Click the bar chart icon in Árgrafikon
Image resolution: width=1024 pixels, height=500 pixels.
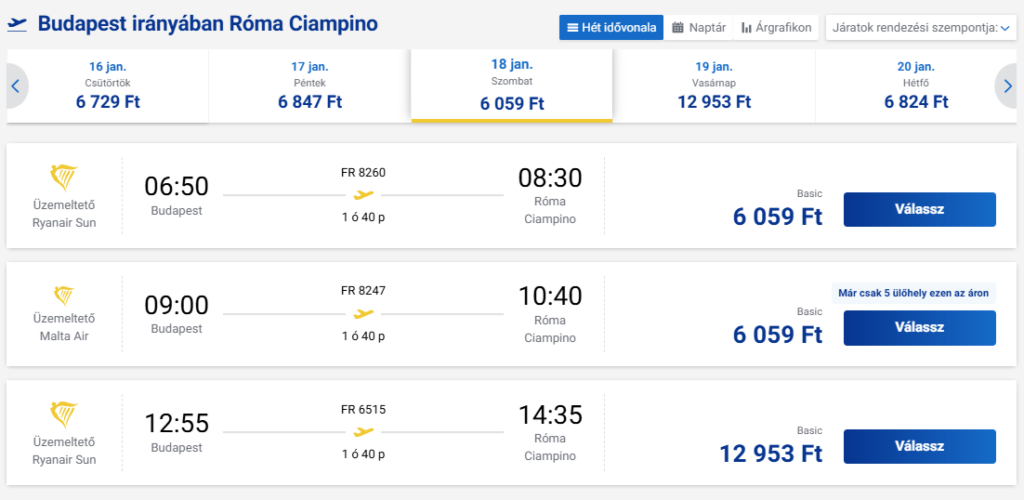[x=746, y=28]
